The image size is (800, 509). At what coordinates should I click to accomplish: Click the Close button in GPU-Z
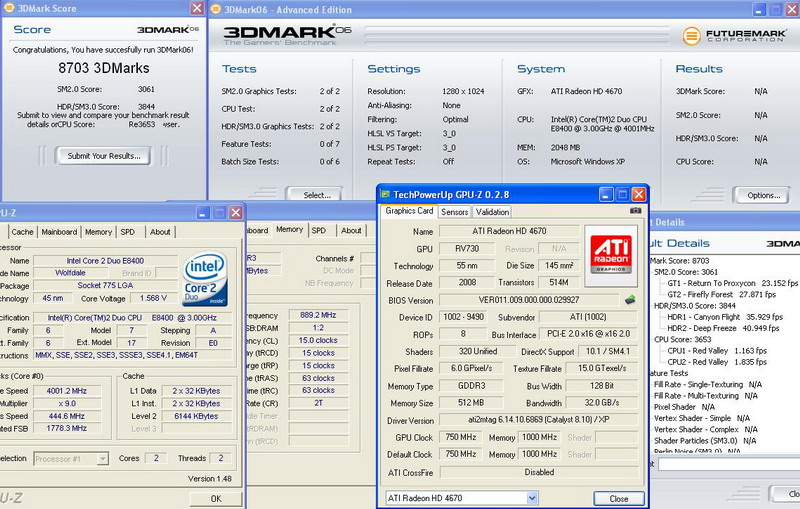pyautogui.click(x=618, y=498)
